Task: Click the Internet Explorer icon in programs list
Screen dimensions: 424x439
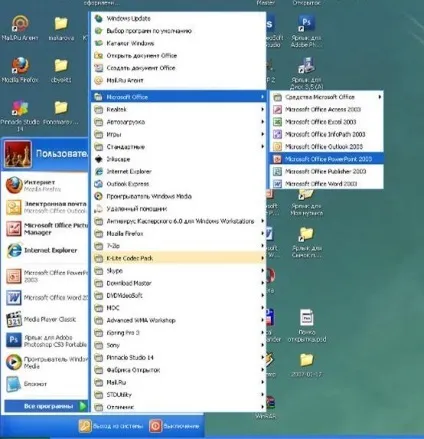Action: (x=98, y=171)
